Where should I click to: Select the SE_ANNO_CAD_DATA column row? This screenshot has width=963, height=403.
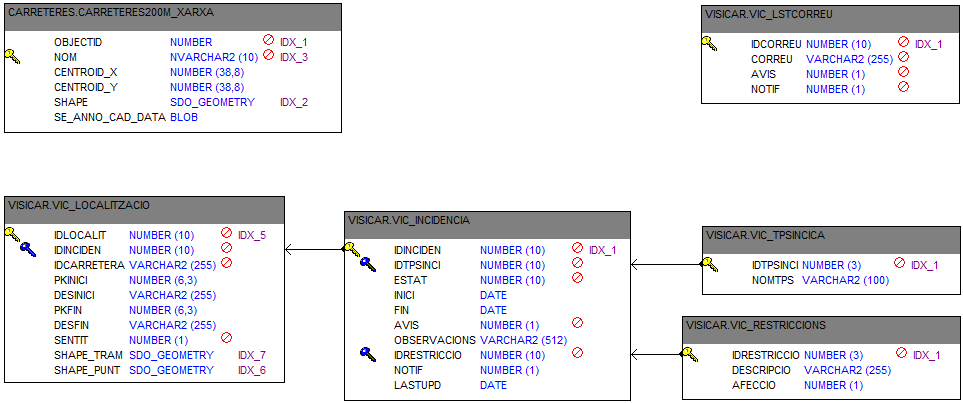109,117
